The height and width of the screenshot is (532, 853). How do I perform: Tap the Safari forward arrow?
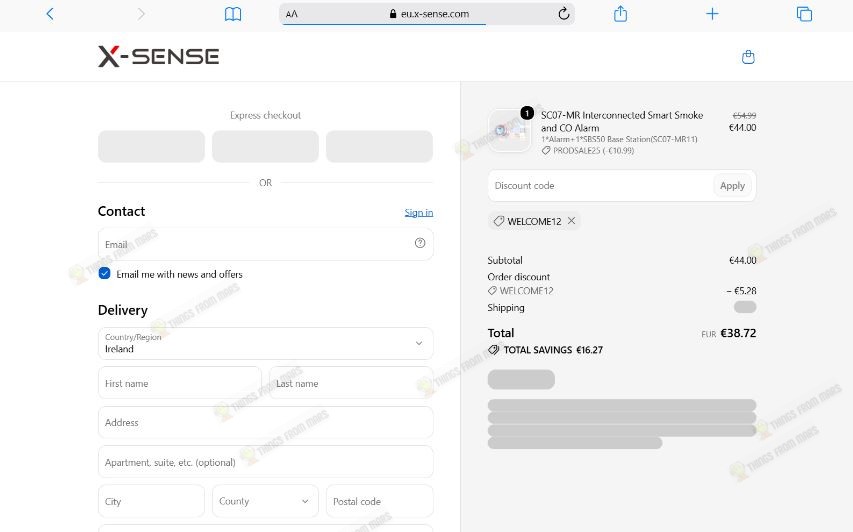pyautogui.click(x=141, y=14)
